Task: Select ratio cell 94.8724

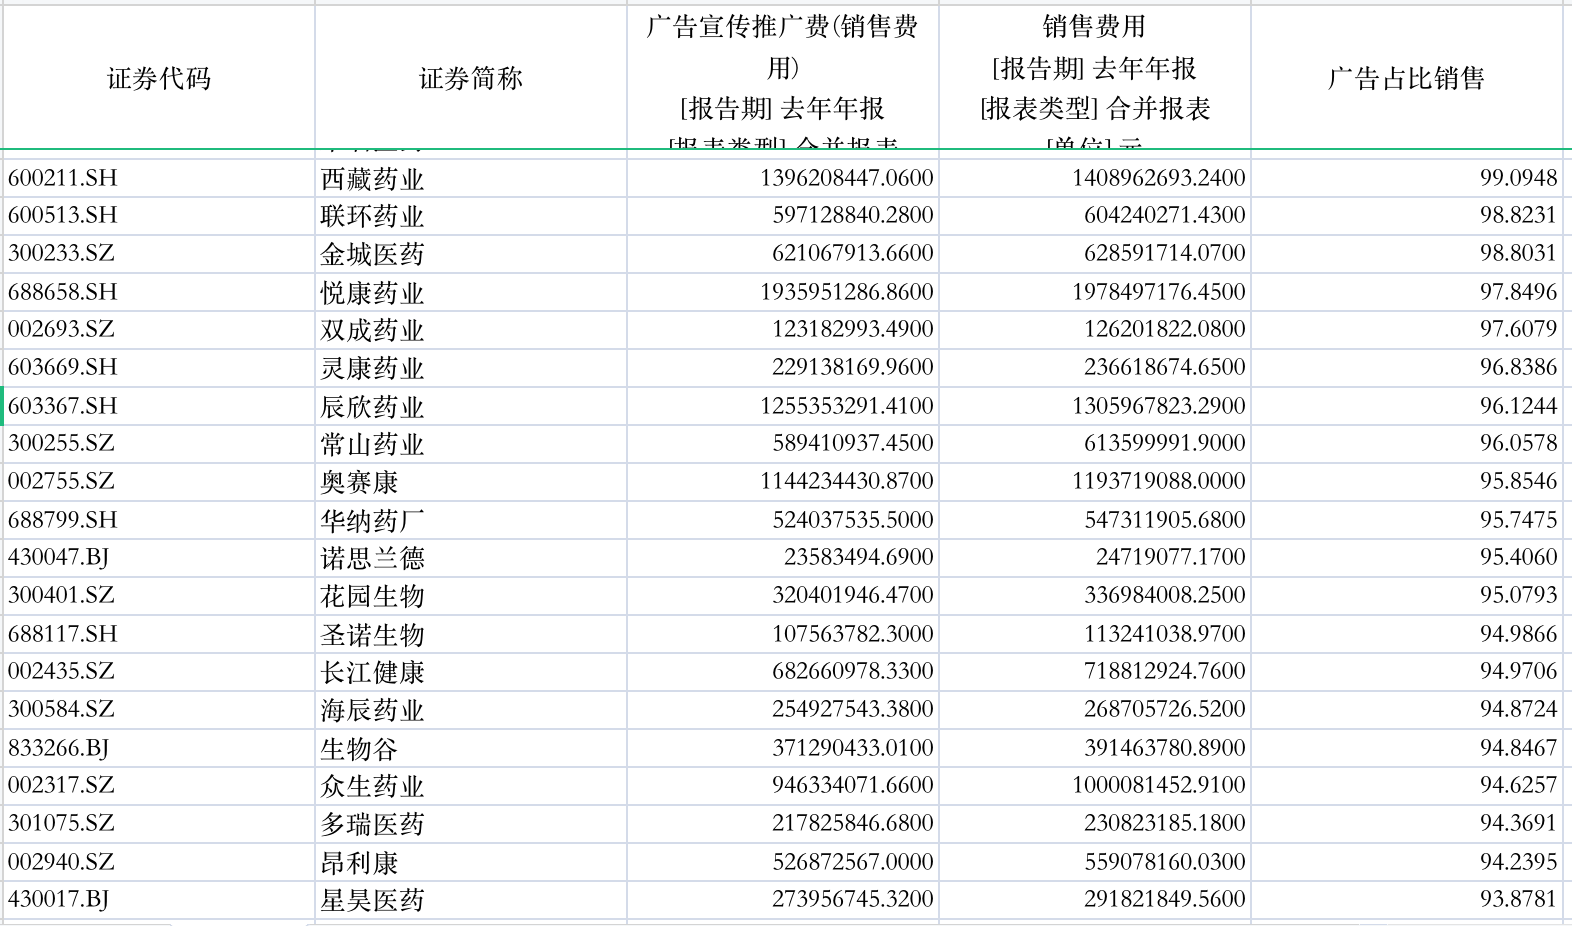Action: pos(1406,709)
